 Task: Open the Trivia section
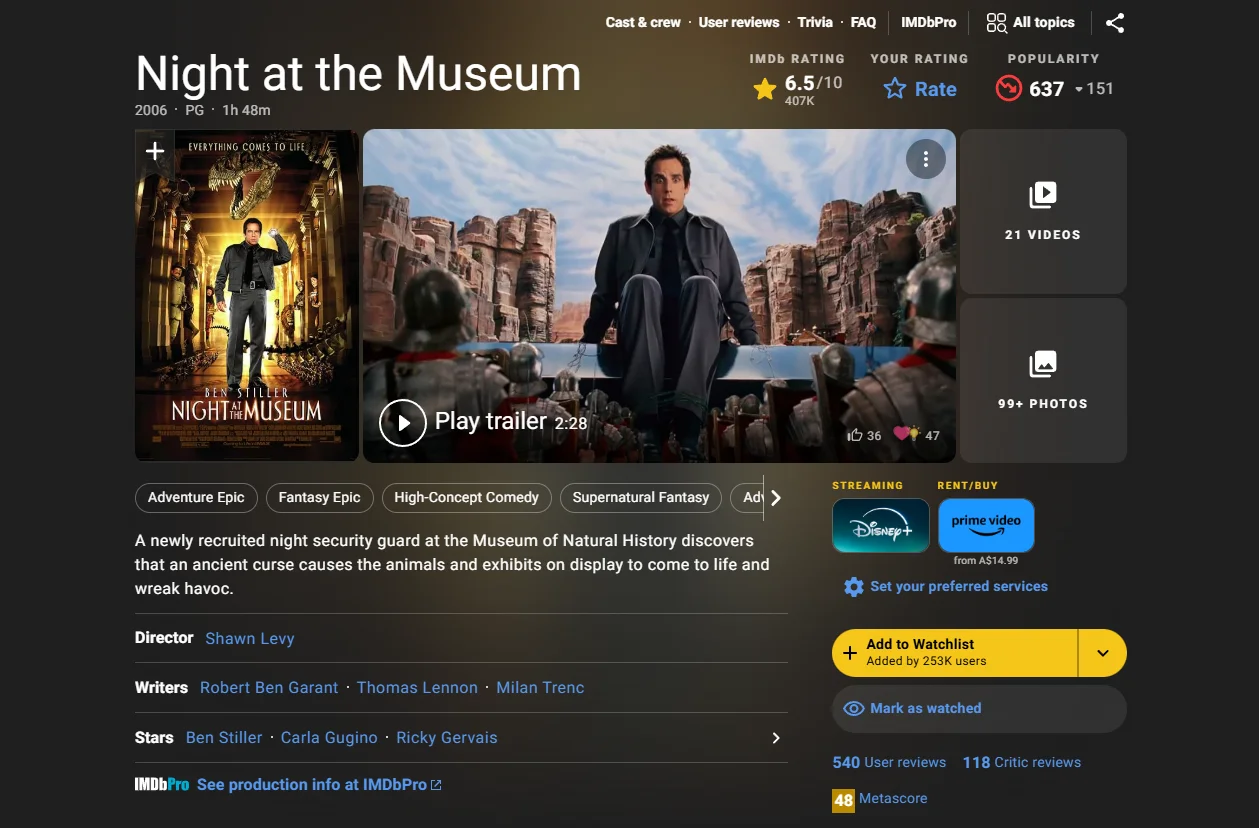(815, 22)
